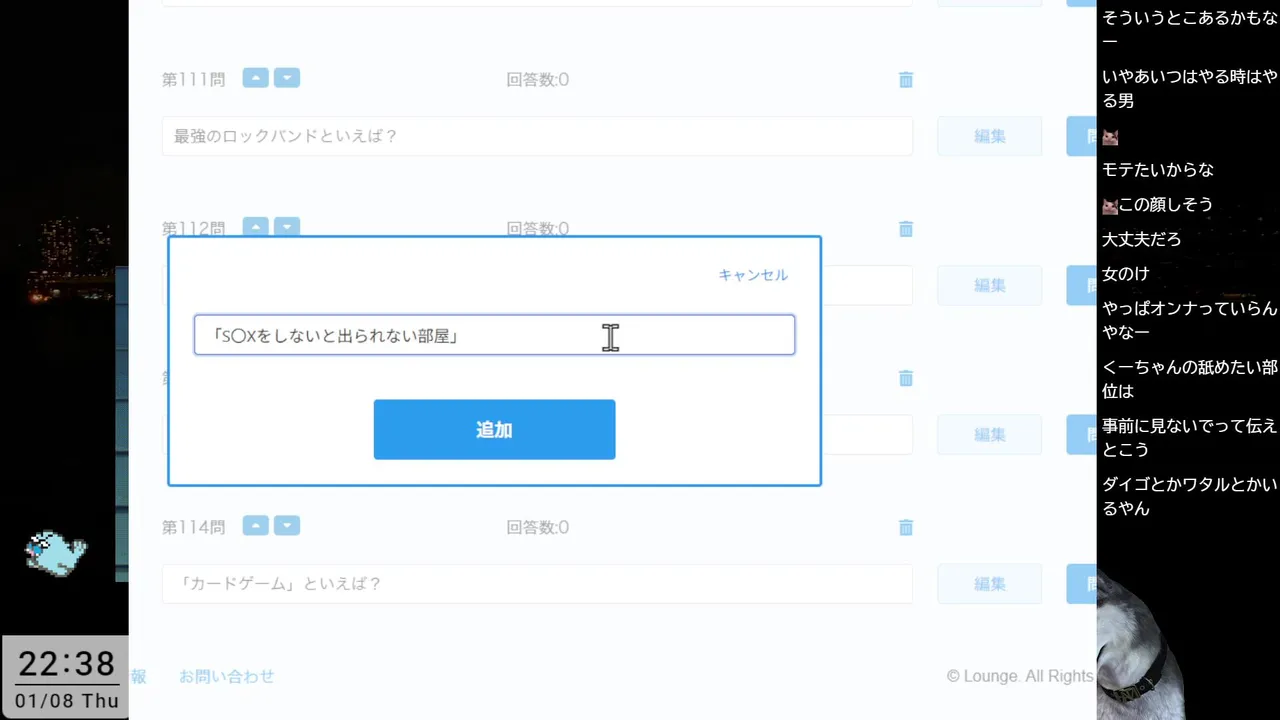Click the question text input in the dialog
Screen dimensions: 1280x720
pyautogui.click(x=494, y=335)
